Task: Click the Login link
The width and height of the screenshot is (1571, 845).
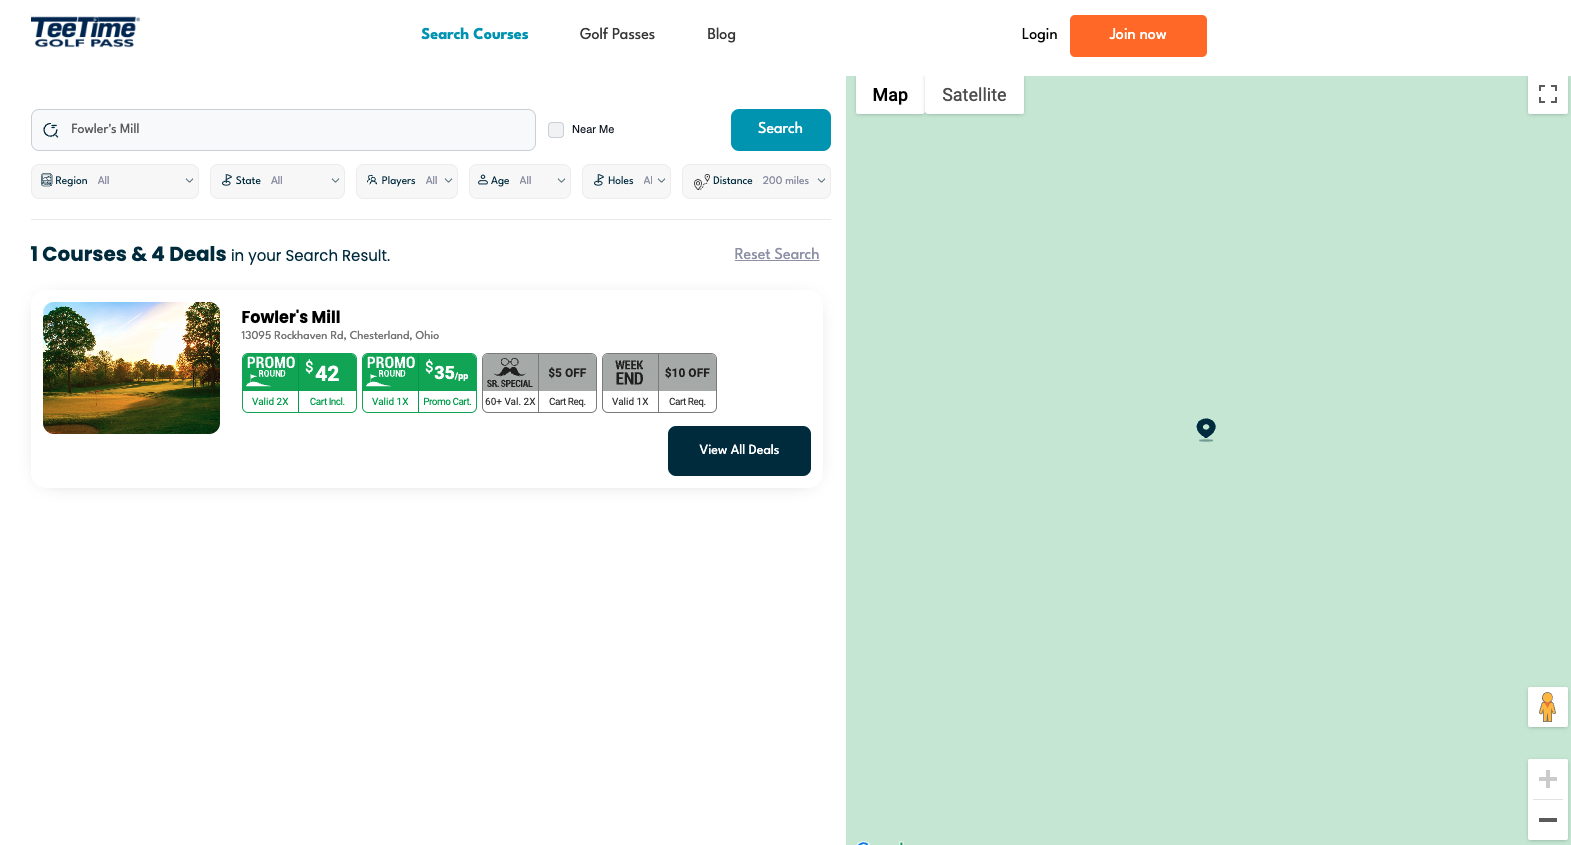Action: 1039,34
